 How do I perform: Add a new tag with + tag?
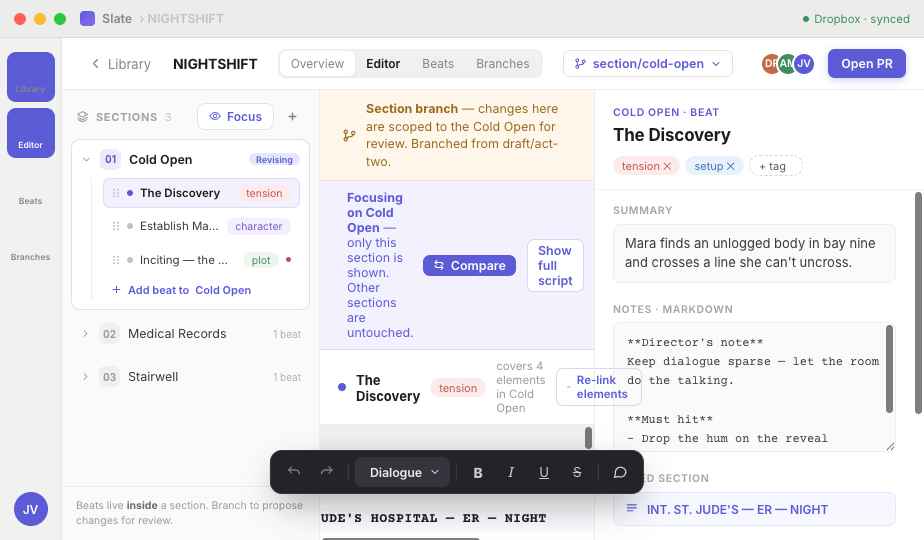pos(776,166)
